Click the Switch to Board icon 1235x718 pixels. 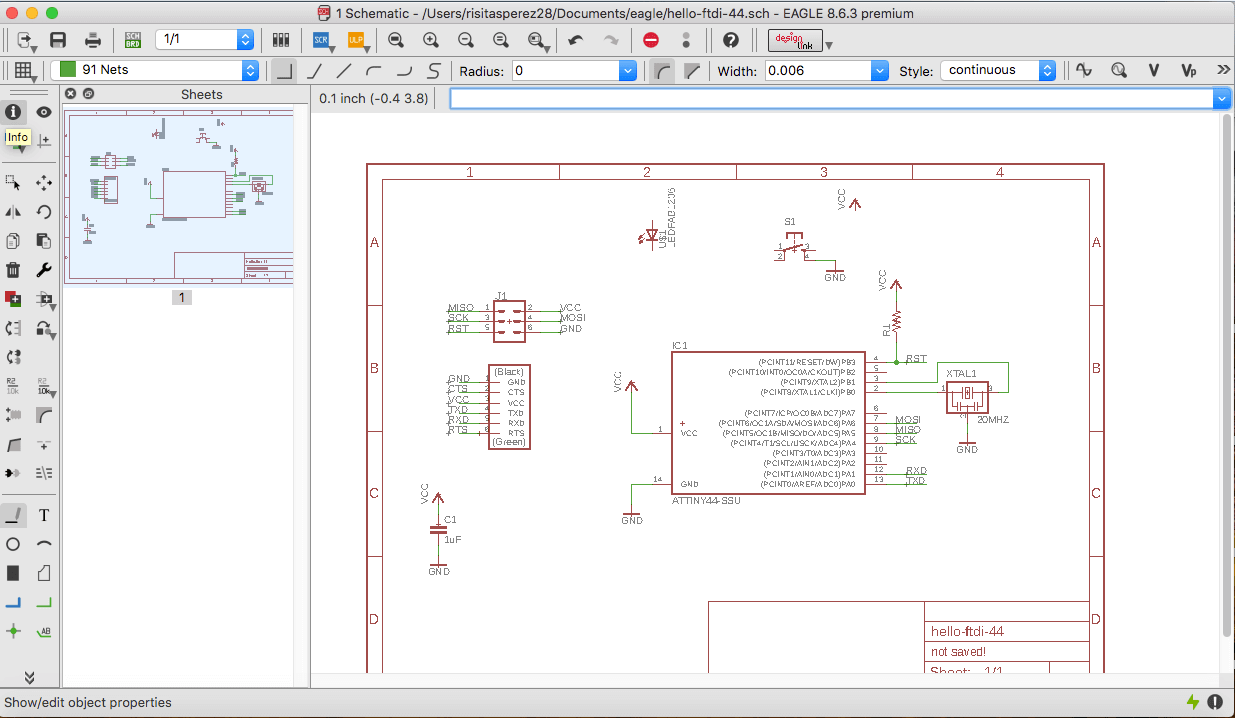132,40
